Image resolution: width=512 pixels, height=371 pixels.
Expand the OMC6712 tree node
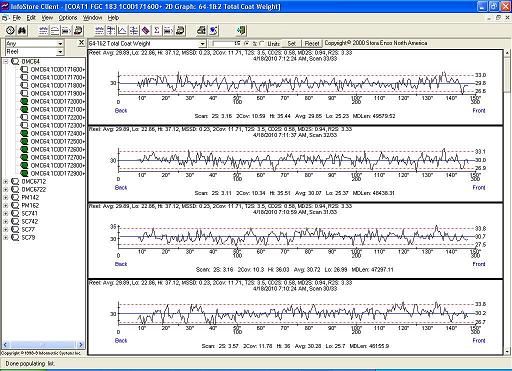click(x=6, y=181)
